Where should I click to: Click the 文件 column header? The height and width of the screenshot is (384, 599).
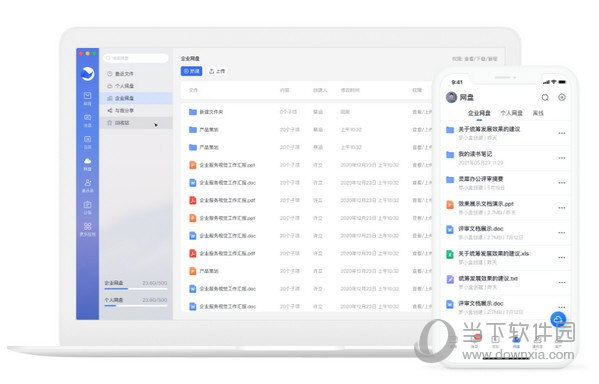coord(193,90)
